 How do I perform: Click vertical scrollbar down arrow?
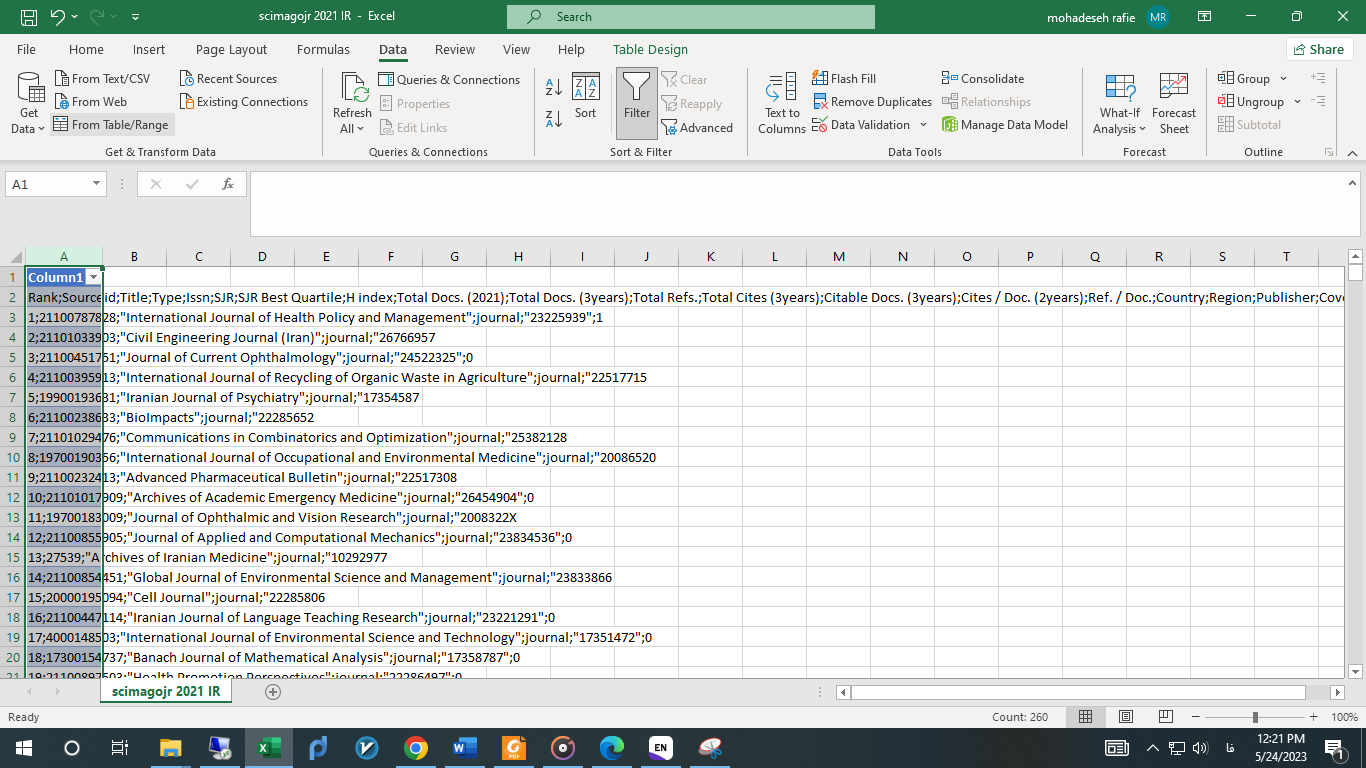tap(1355, 671)
